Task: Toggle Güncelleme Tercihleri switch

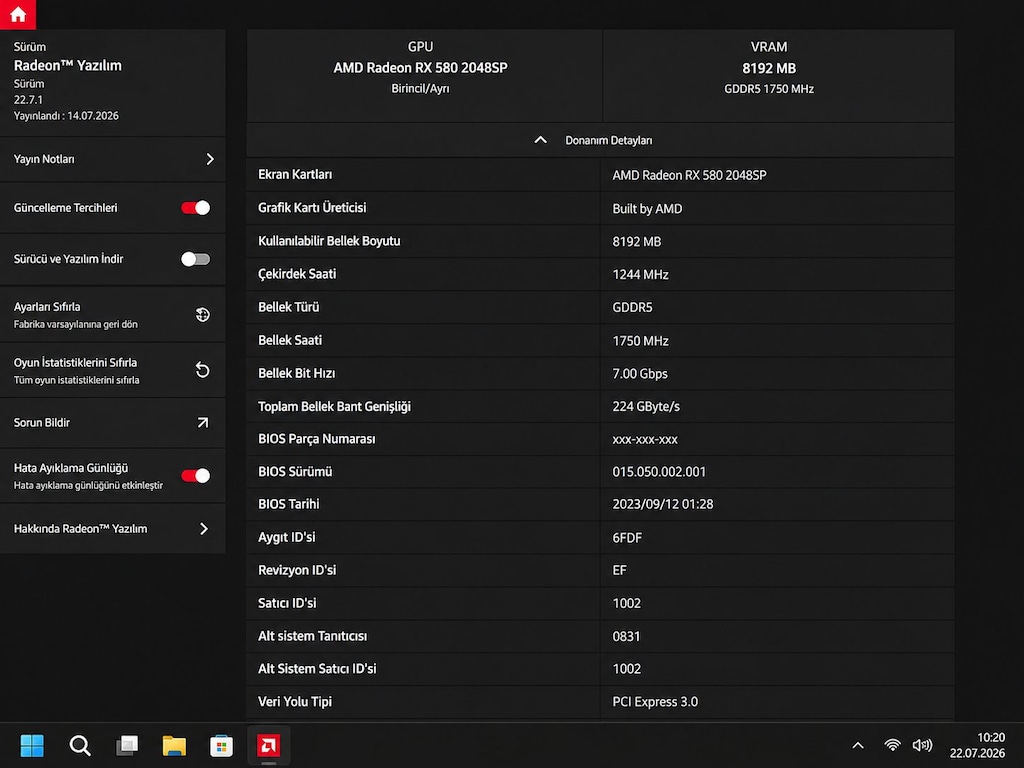Action: click(x=195, y=208)
